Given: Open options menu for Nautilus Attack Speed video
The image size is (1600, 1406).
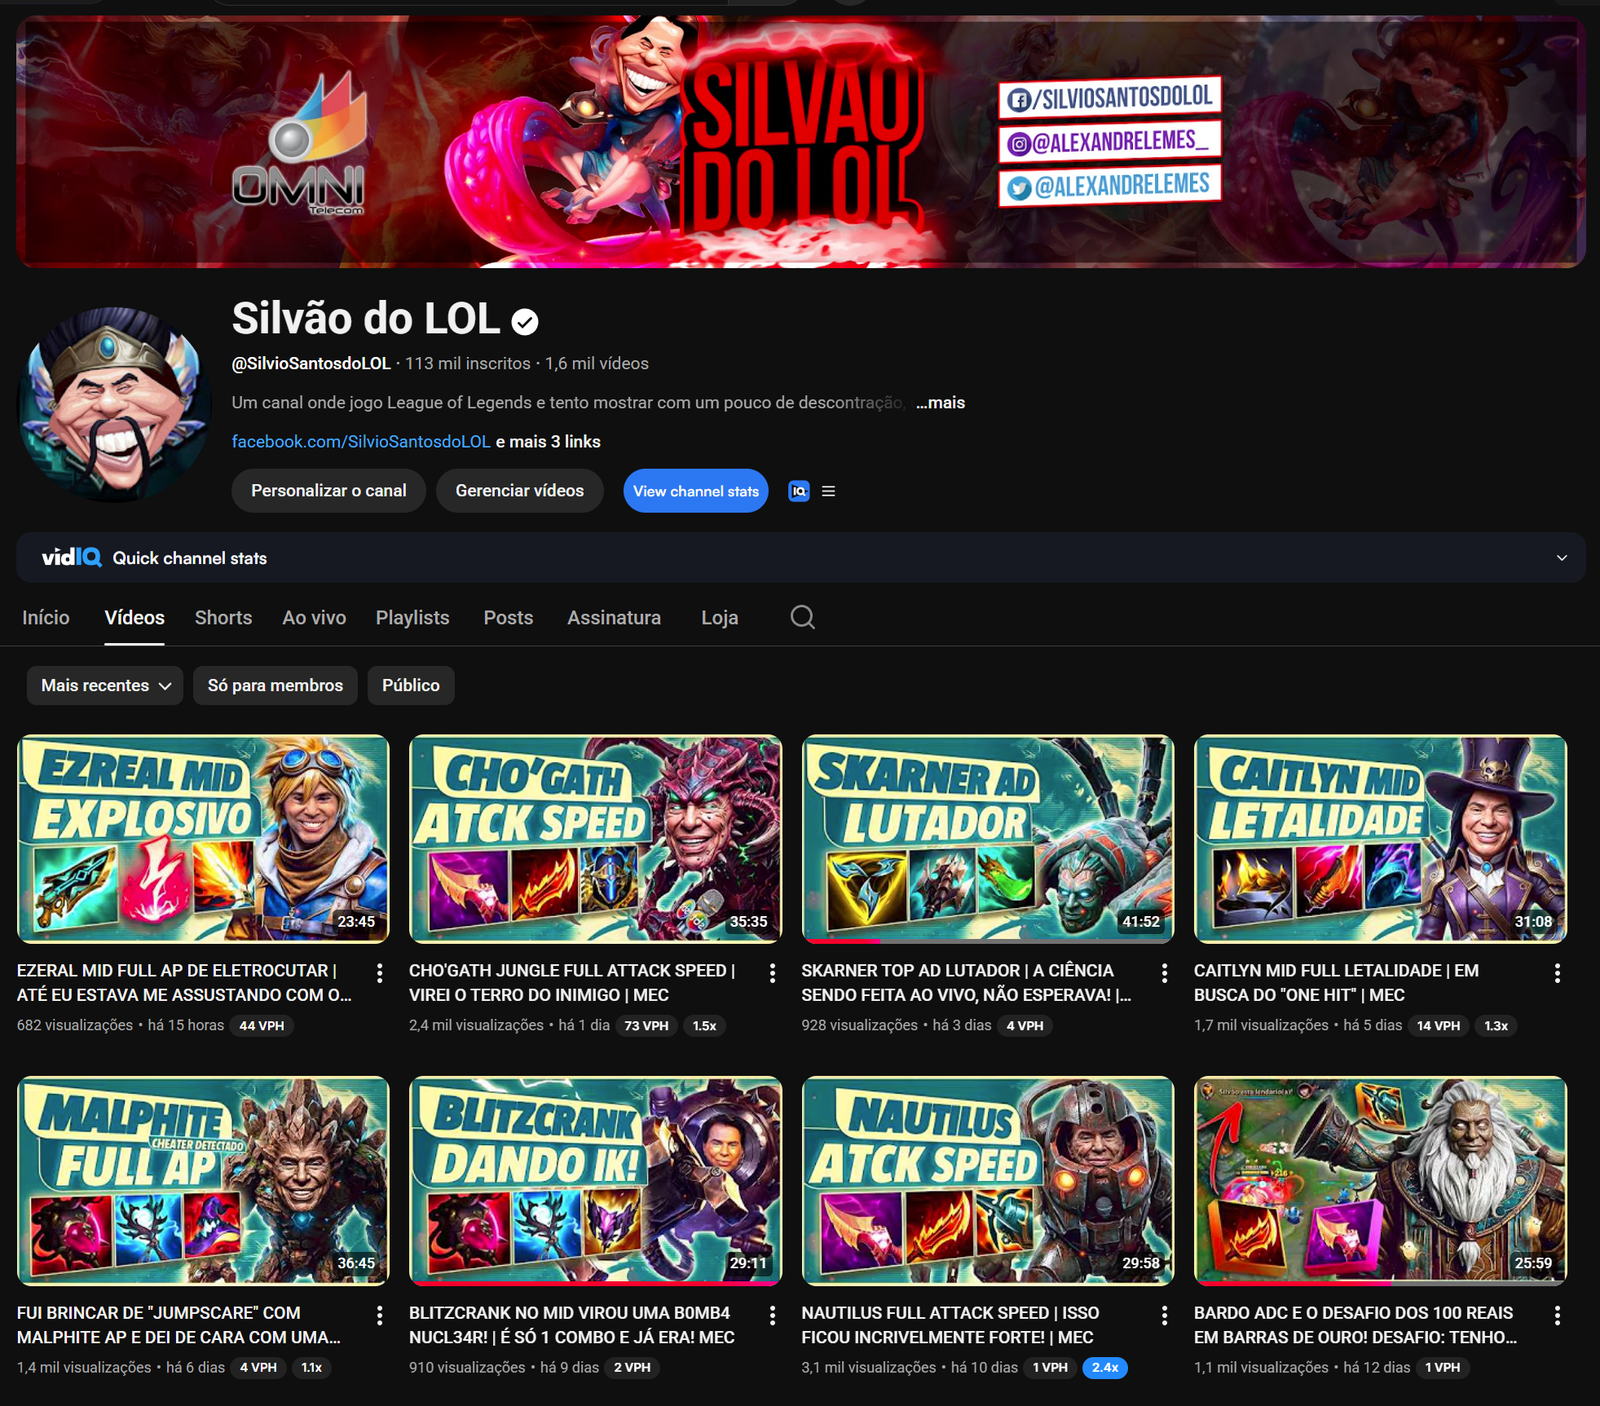Looking at the screenshot, I should pos(1165,1315).
